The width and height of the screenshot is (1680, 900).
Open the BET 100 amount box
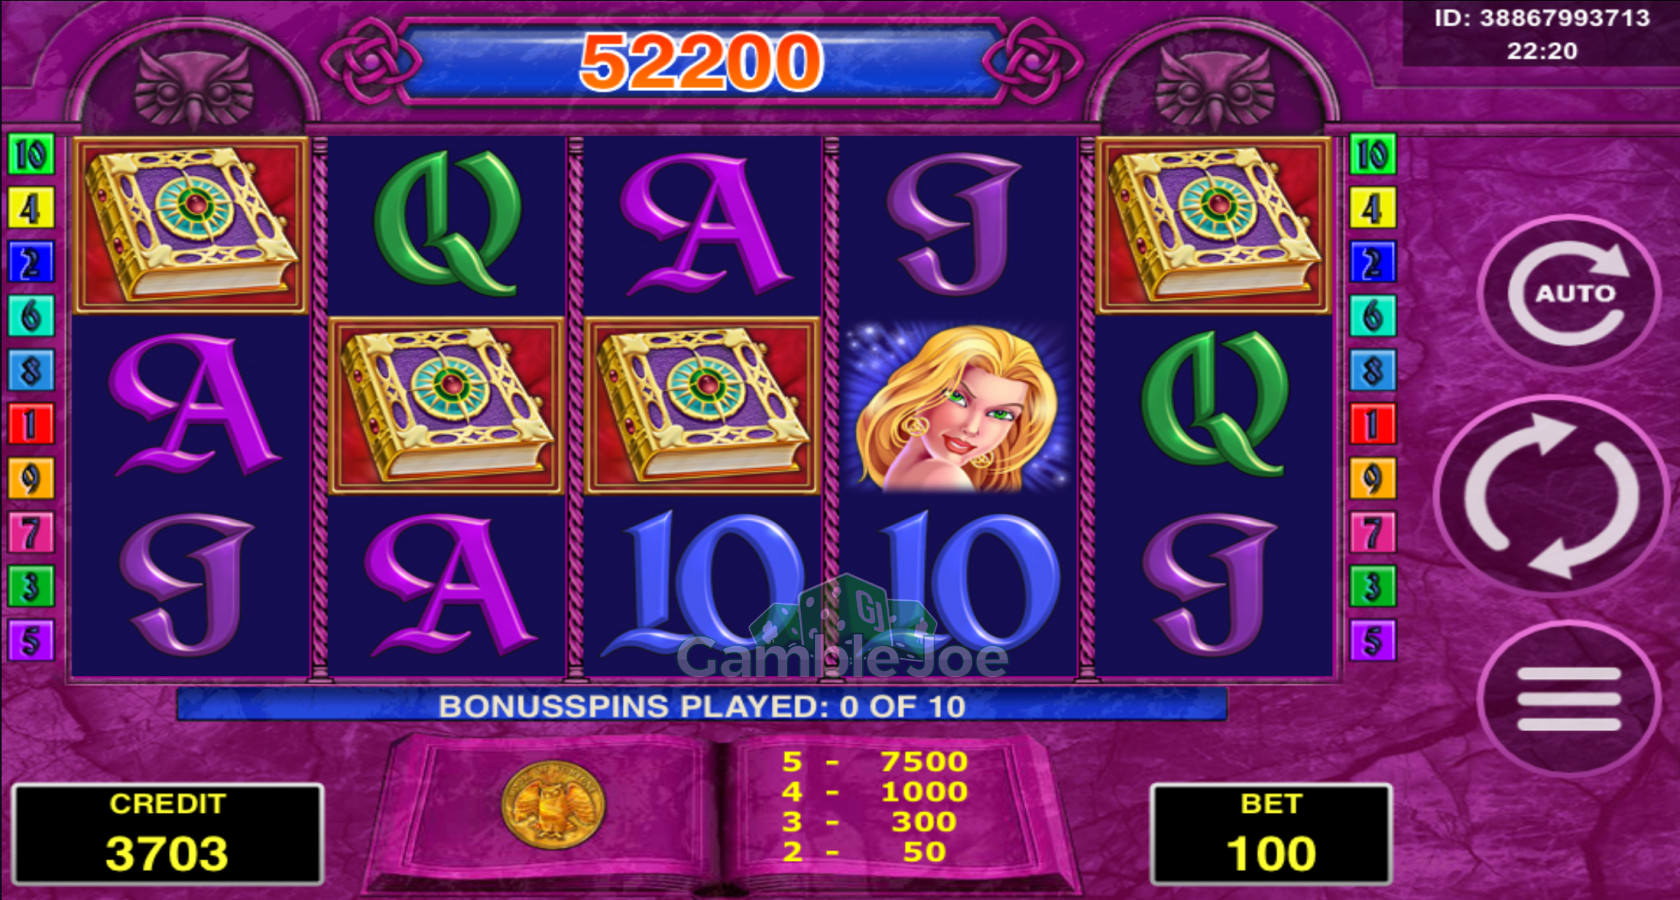pyautogui.click(x=1271, y=835)
